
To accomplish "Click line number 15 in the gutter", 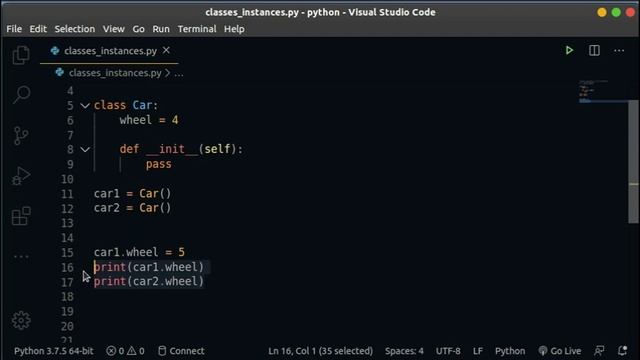I will point(67,253).
